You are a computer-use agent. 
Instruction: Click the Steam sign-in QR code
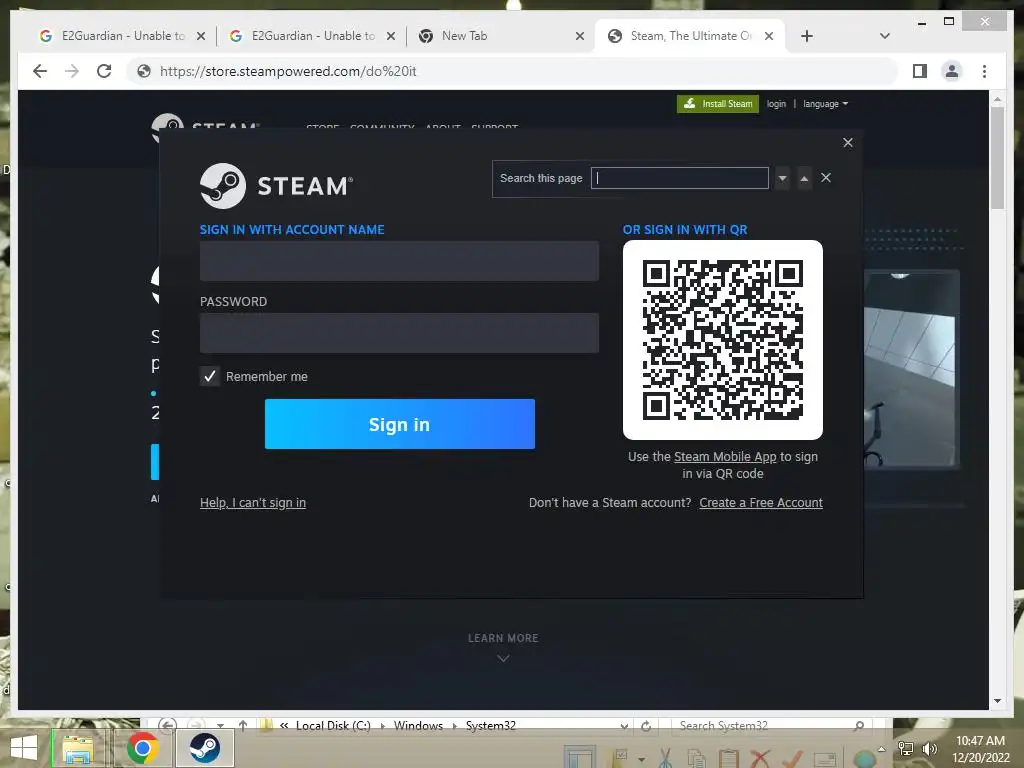point(723,340)
